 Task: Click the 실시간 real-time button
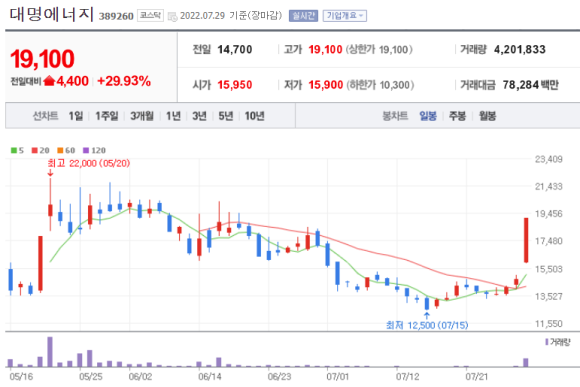[x=303, y=16]
